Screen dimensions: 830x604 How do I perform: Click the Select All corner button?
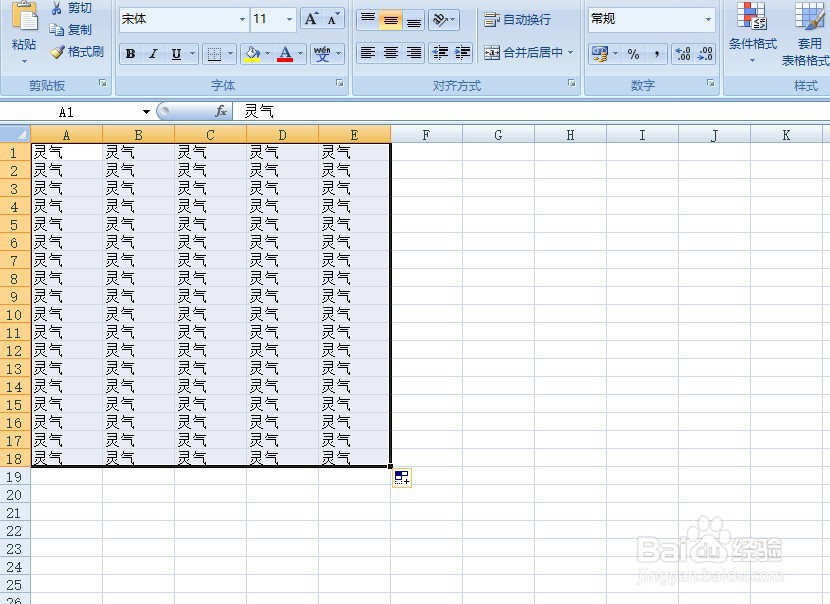(x=15, y=134)
